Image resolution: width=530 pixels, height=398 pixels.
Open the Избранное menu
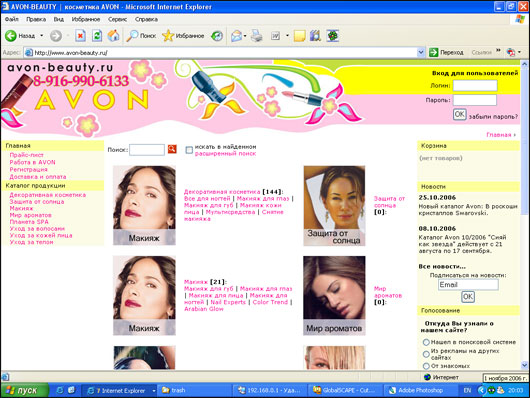point(86,19)
